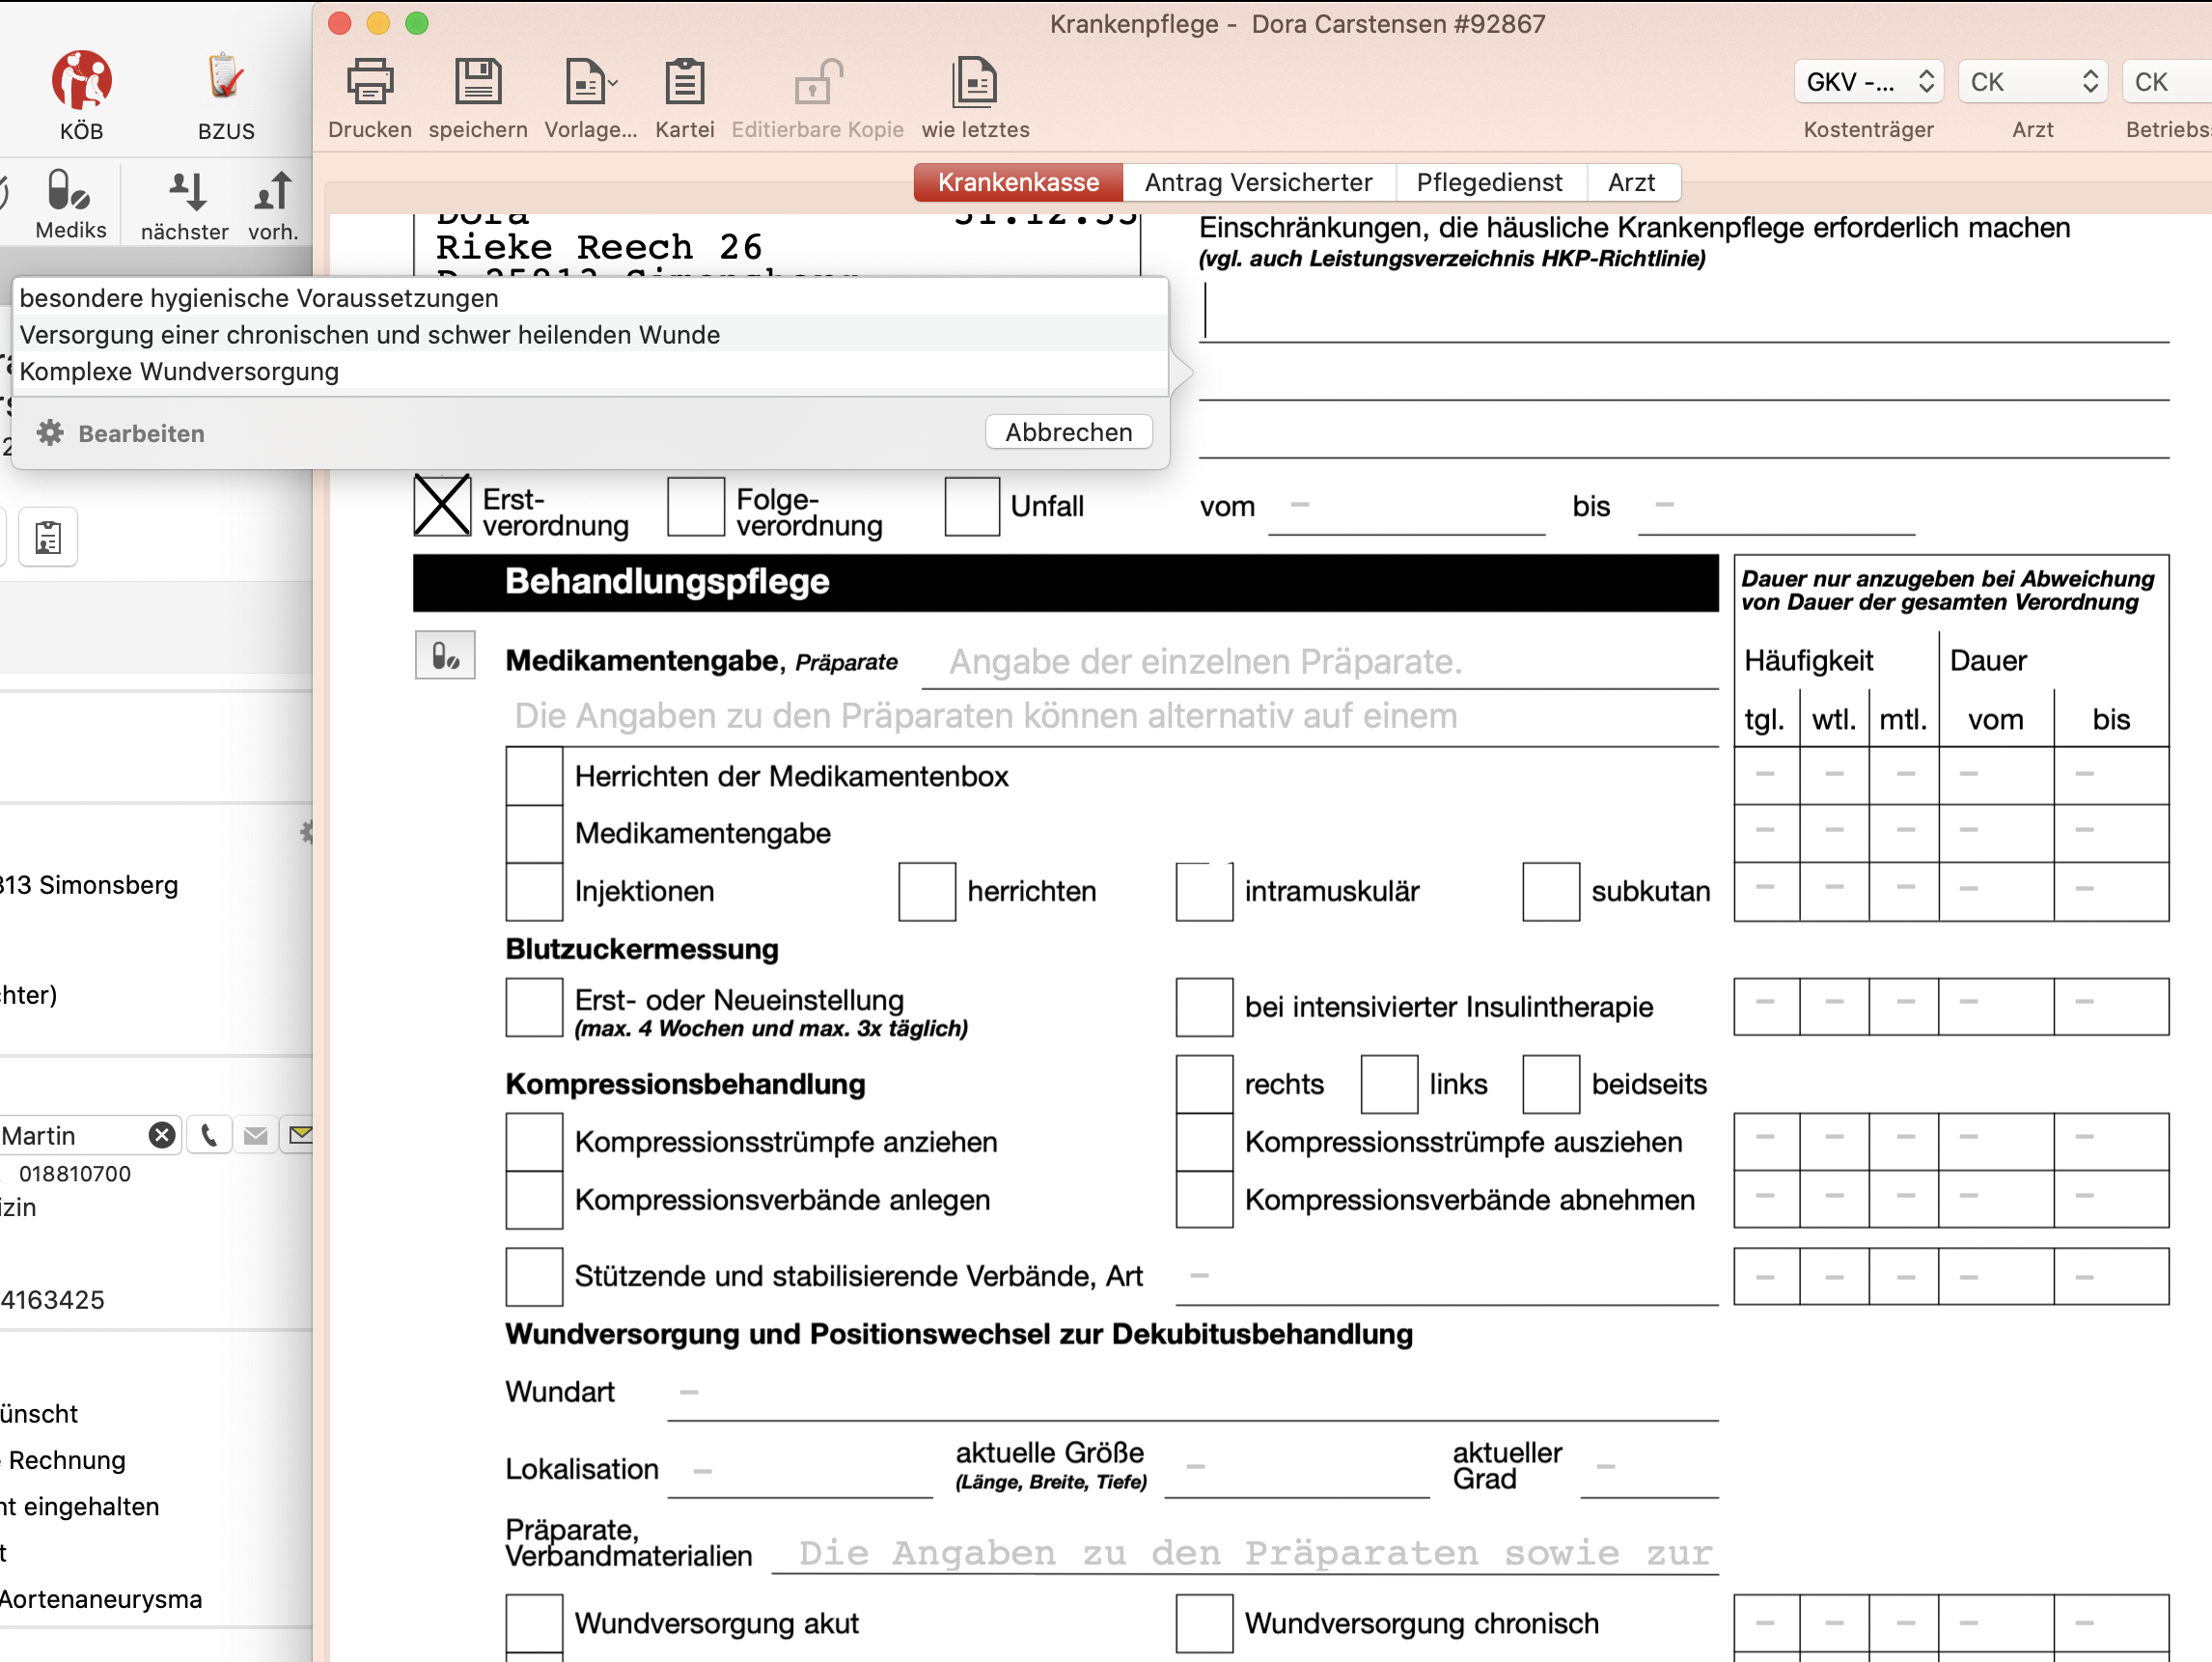Screen dimensions: 2212x1662
Task: Check Wundversorgung chronisch box
Action: point(1204,1624)
